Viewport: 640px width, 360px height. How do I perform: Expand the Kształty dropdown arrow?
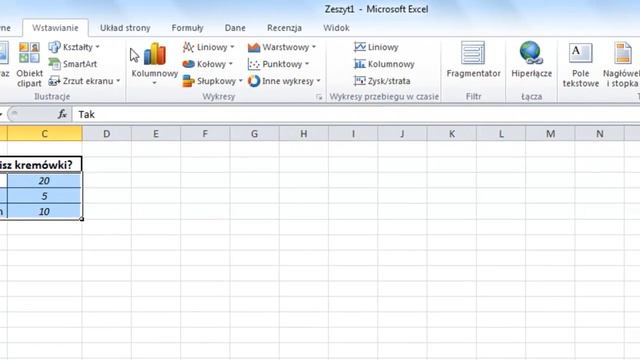(97, 47)
